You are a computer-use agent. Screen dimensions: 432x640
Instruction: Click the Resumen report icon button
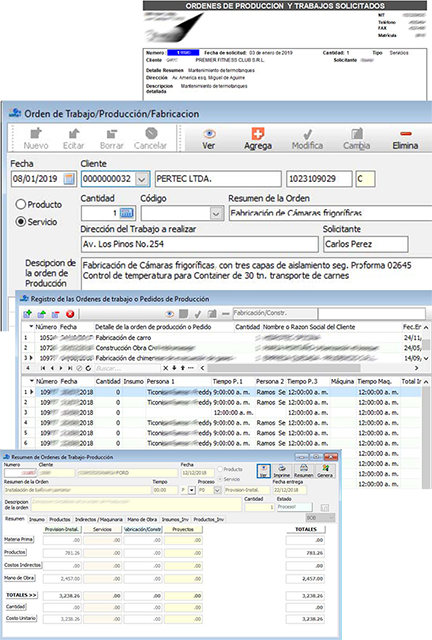coord(304,471)
